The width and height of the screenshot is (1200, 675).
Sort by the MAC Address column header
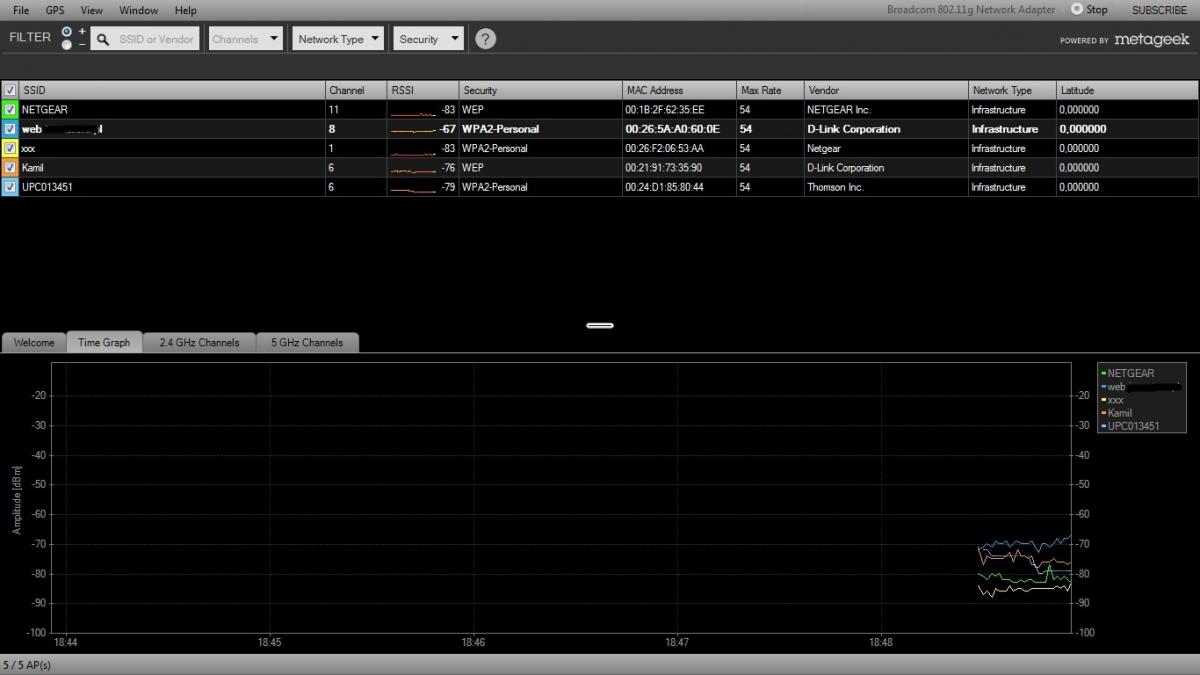pos(679,90)
